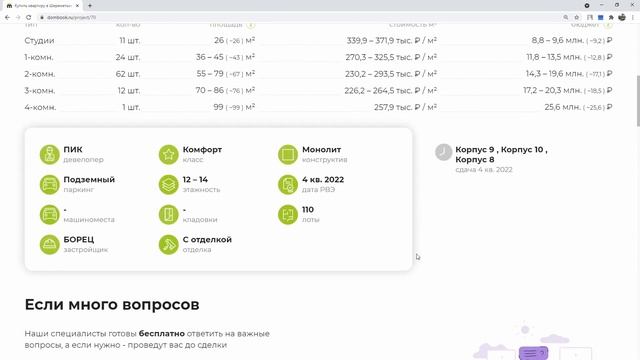
Task: Click the 4-комн. row label
Action: click(40, 107)
